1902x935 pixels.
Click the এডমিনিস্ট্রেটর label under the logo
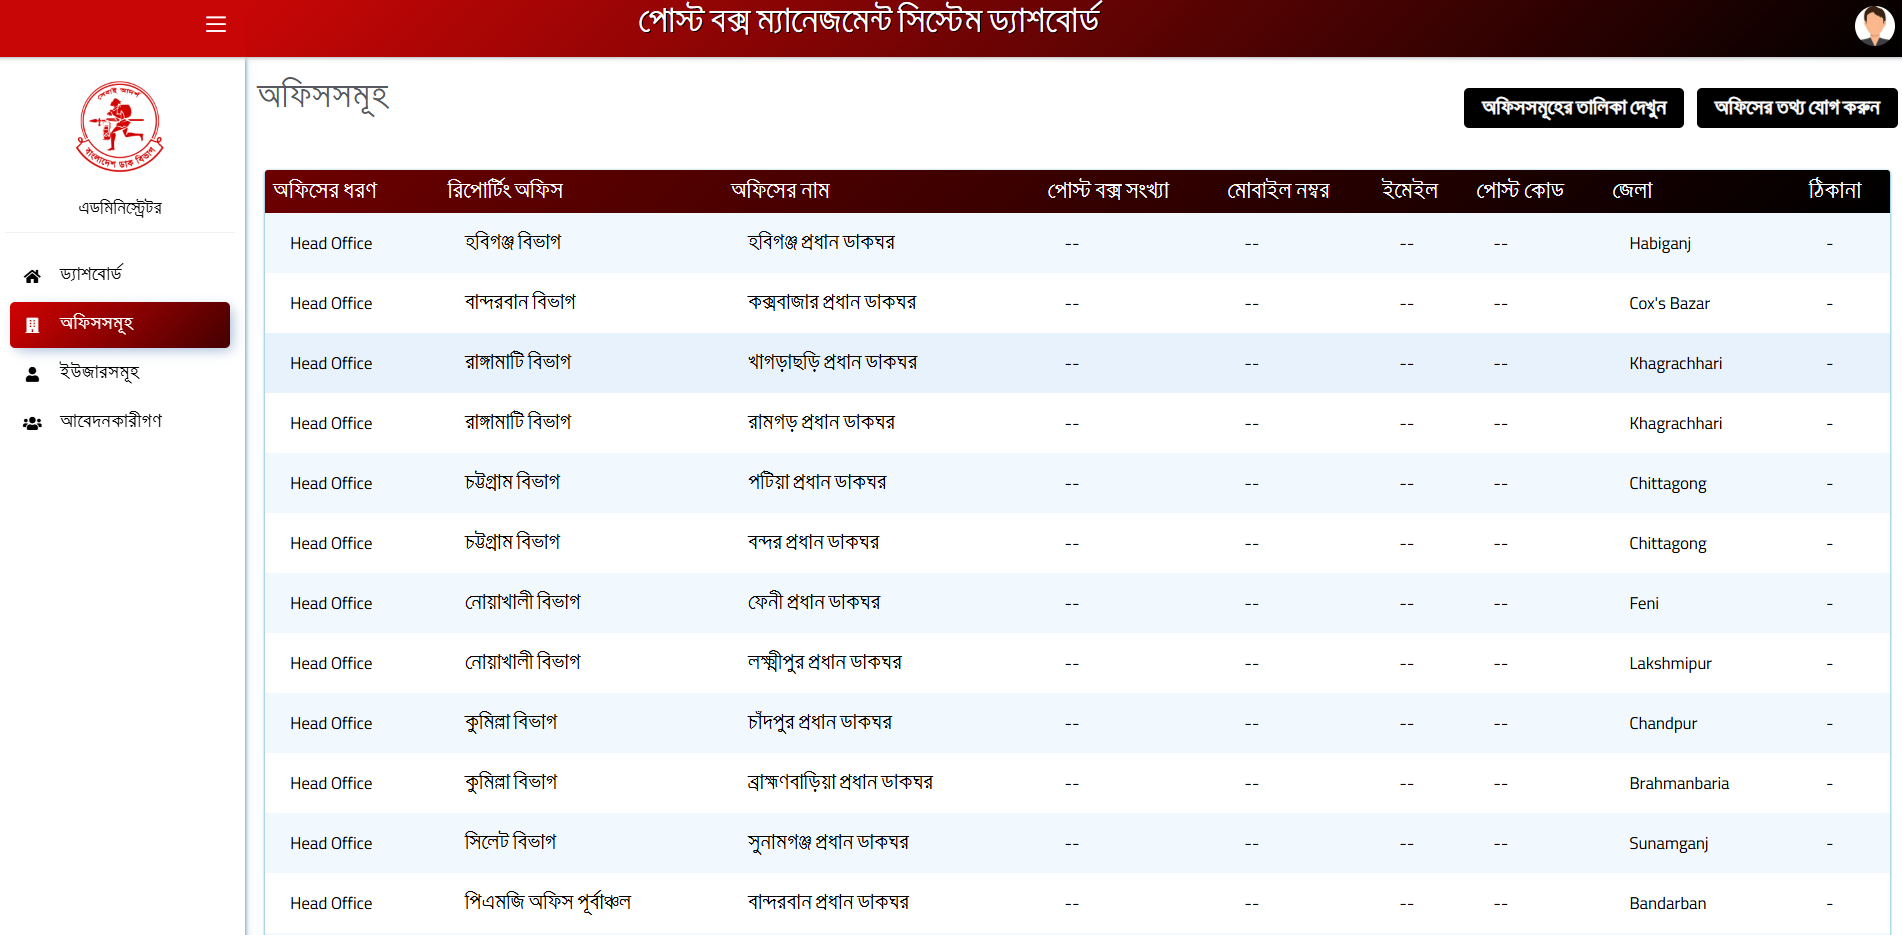[x=120, y=208]
